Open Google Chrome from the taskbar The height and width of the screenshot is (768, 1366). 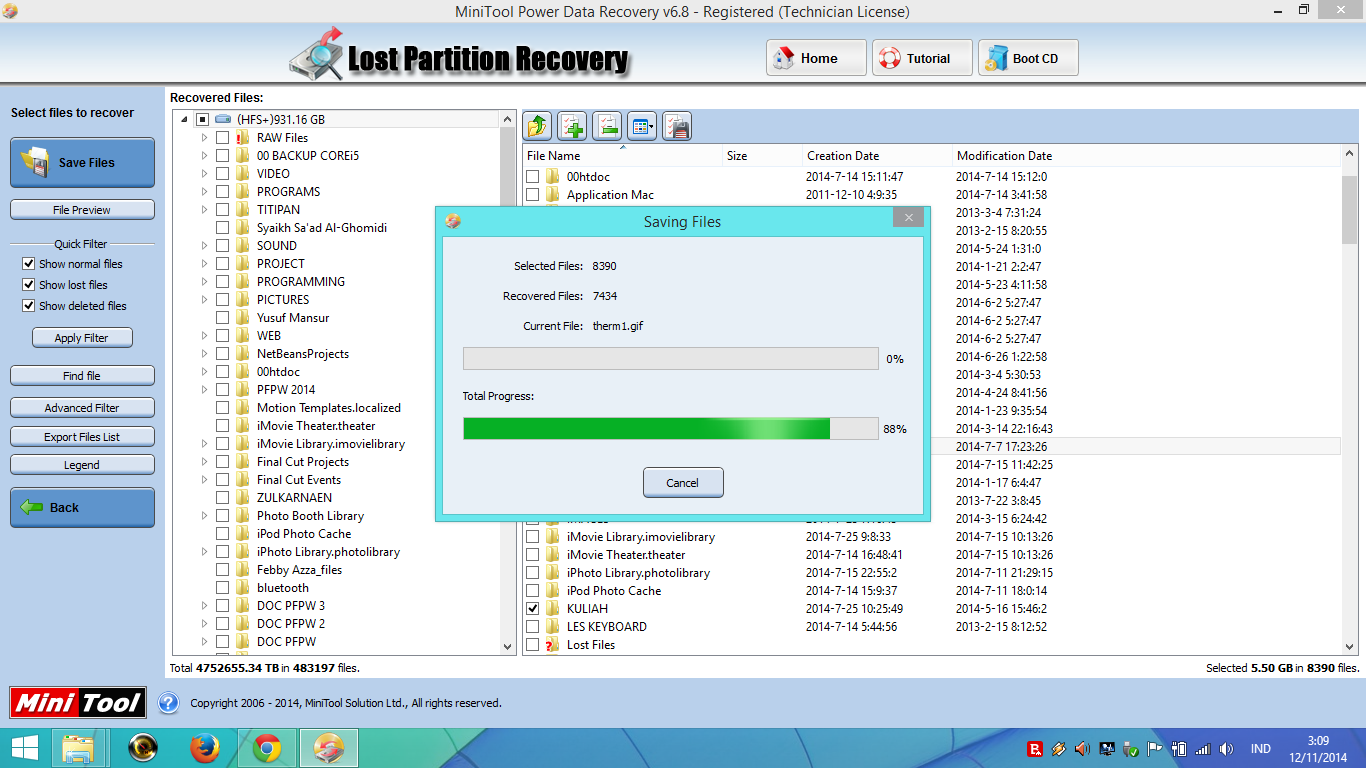click(266, 748)
